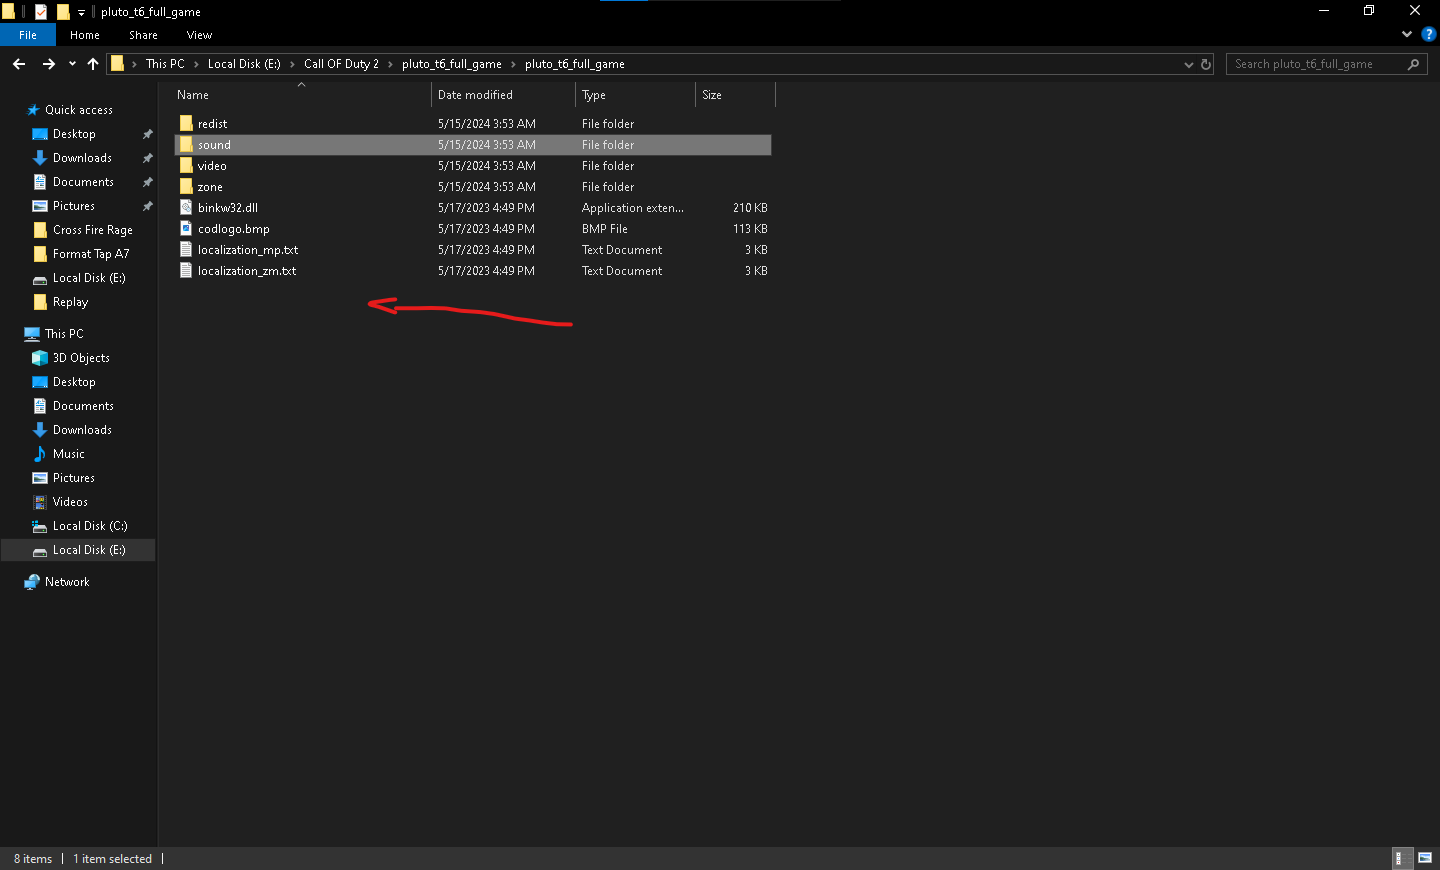1440x870 pixels.
Task: Click Local Disk (E:) in the breadcrumb
Action: click(x=244, y=64)
